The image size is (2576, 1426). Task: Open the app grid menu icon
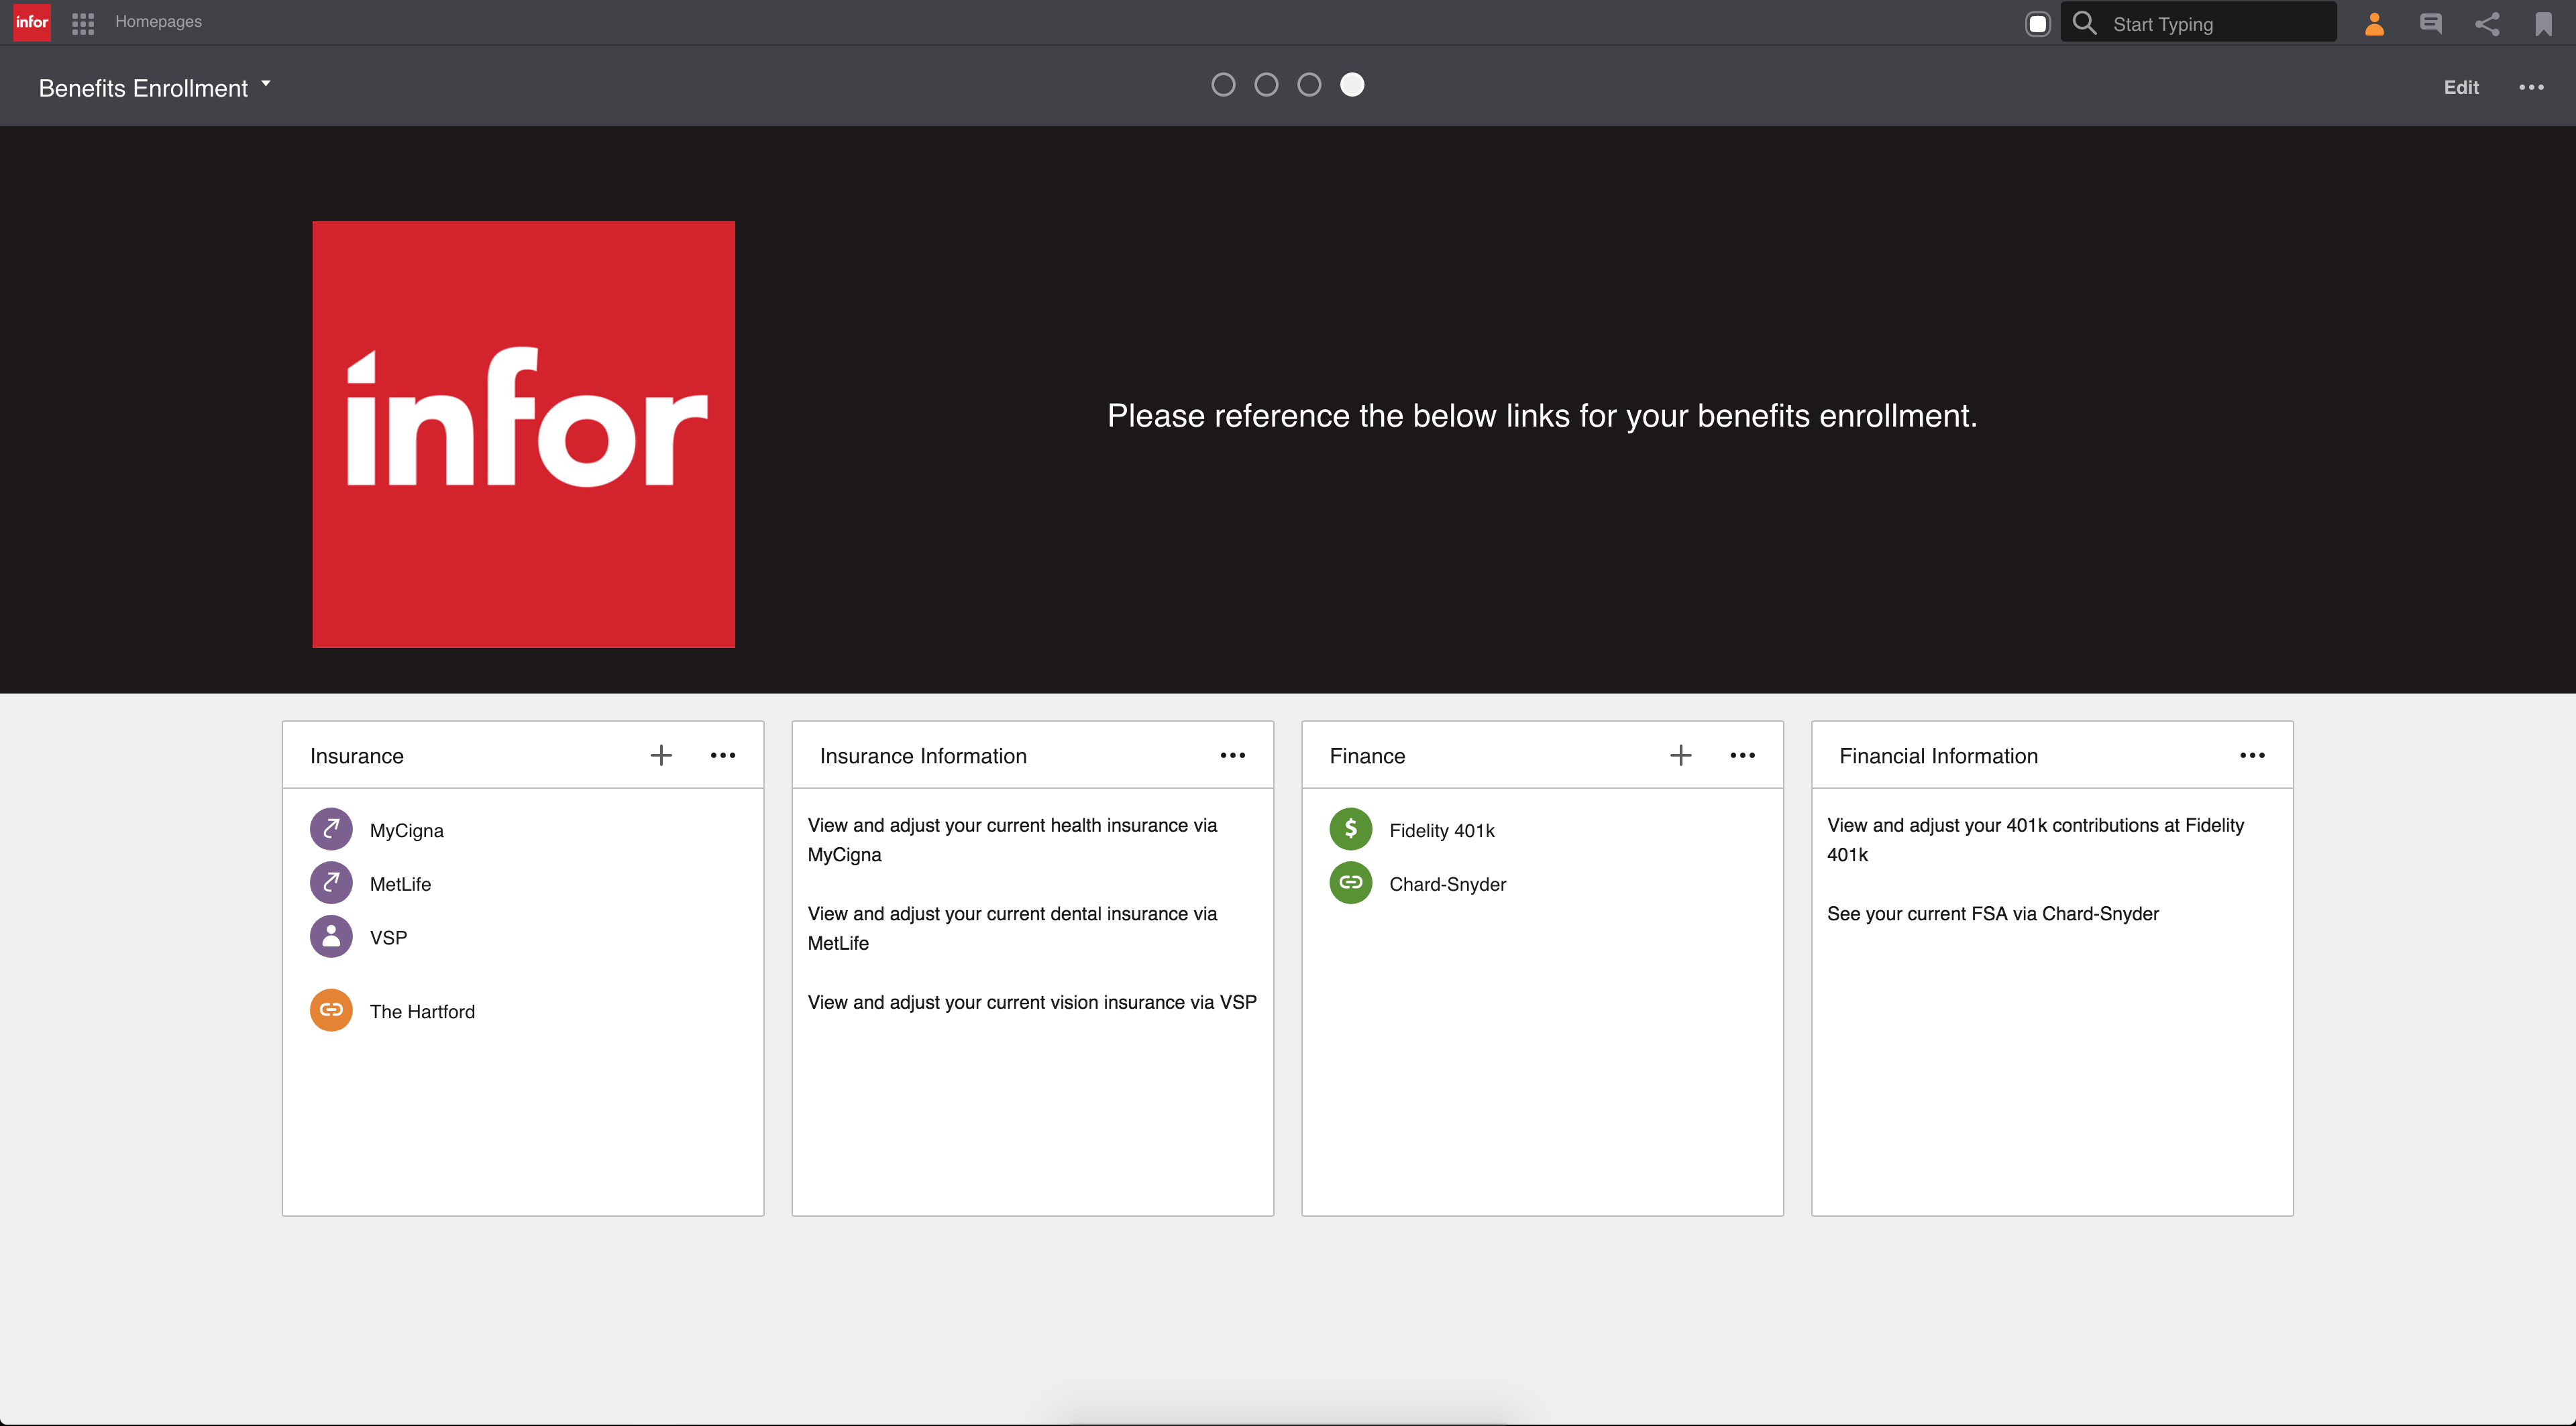tap(83, 23)
